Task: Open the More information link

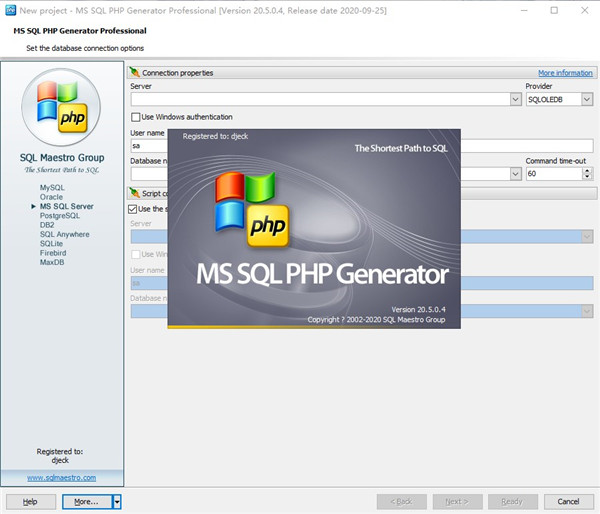Action: pos(565,73)
